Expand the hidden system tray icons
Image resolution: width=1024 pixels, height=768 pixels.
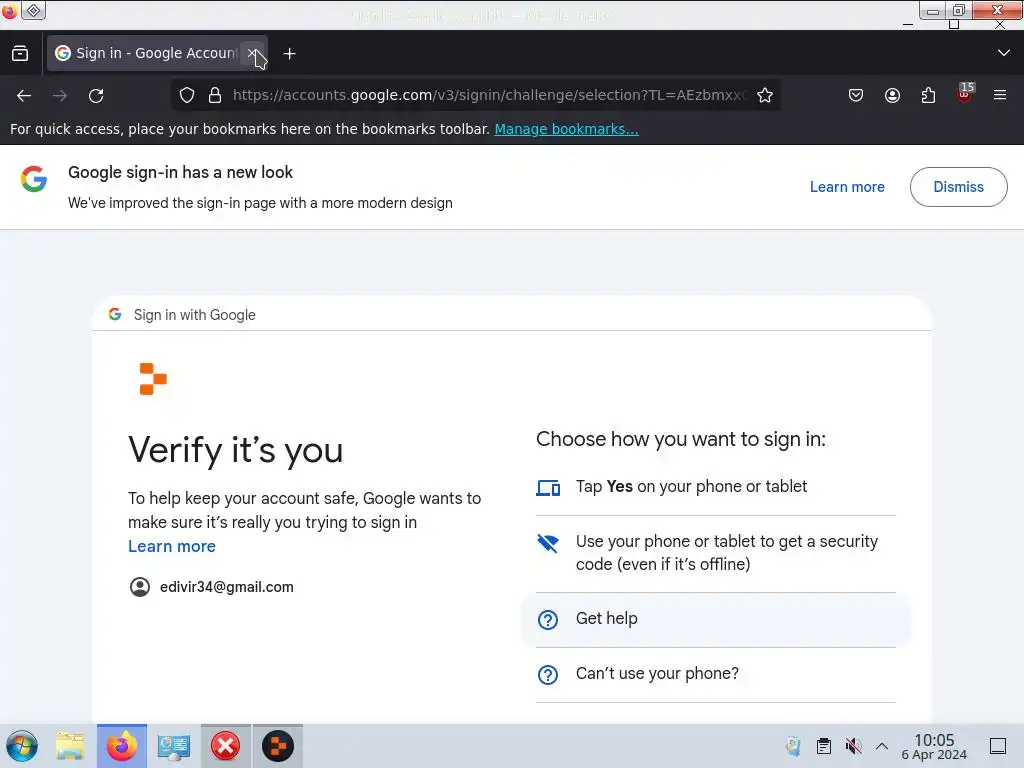coord(882,746)
